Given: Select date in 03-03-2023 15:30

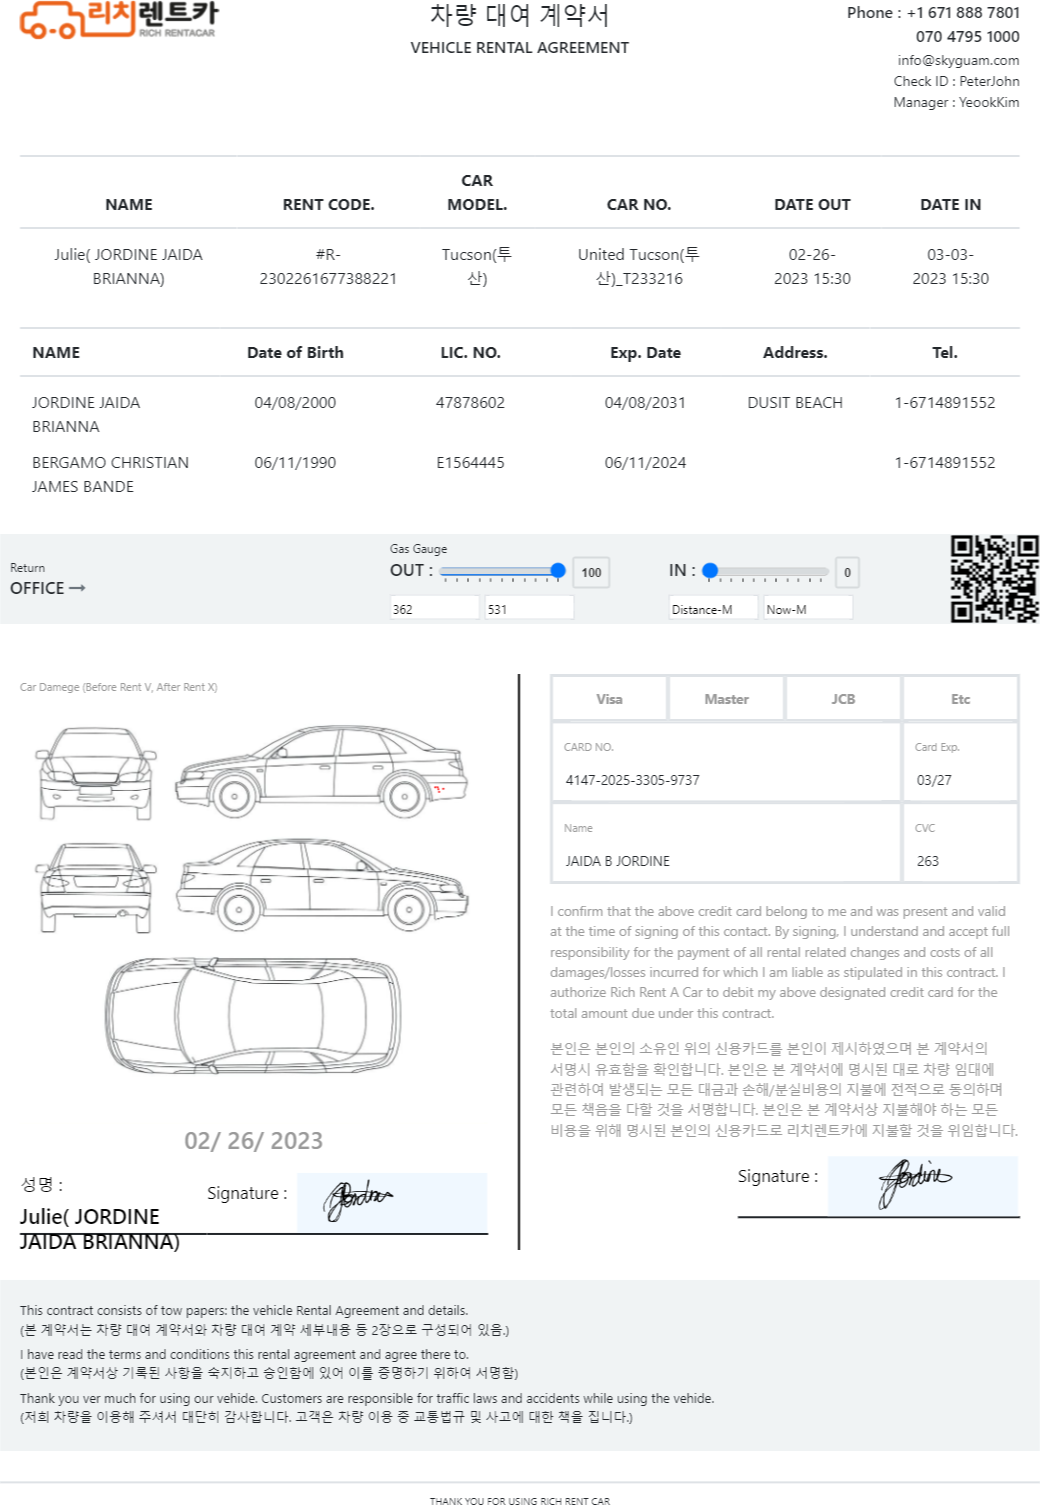Looking at the screenshot, I should tap(950, 267).
